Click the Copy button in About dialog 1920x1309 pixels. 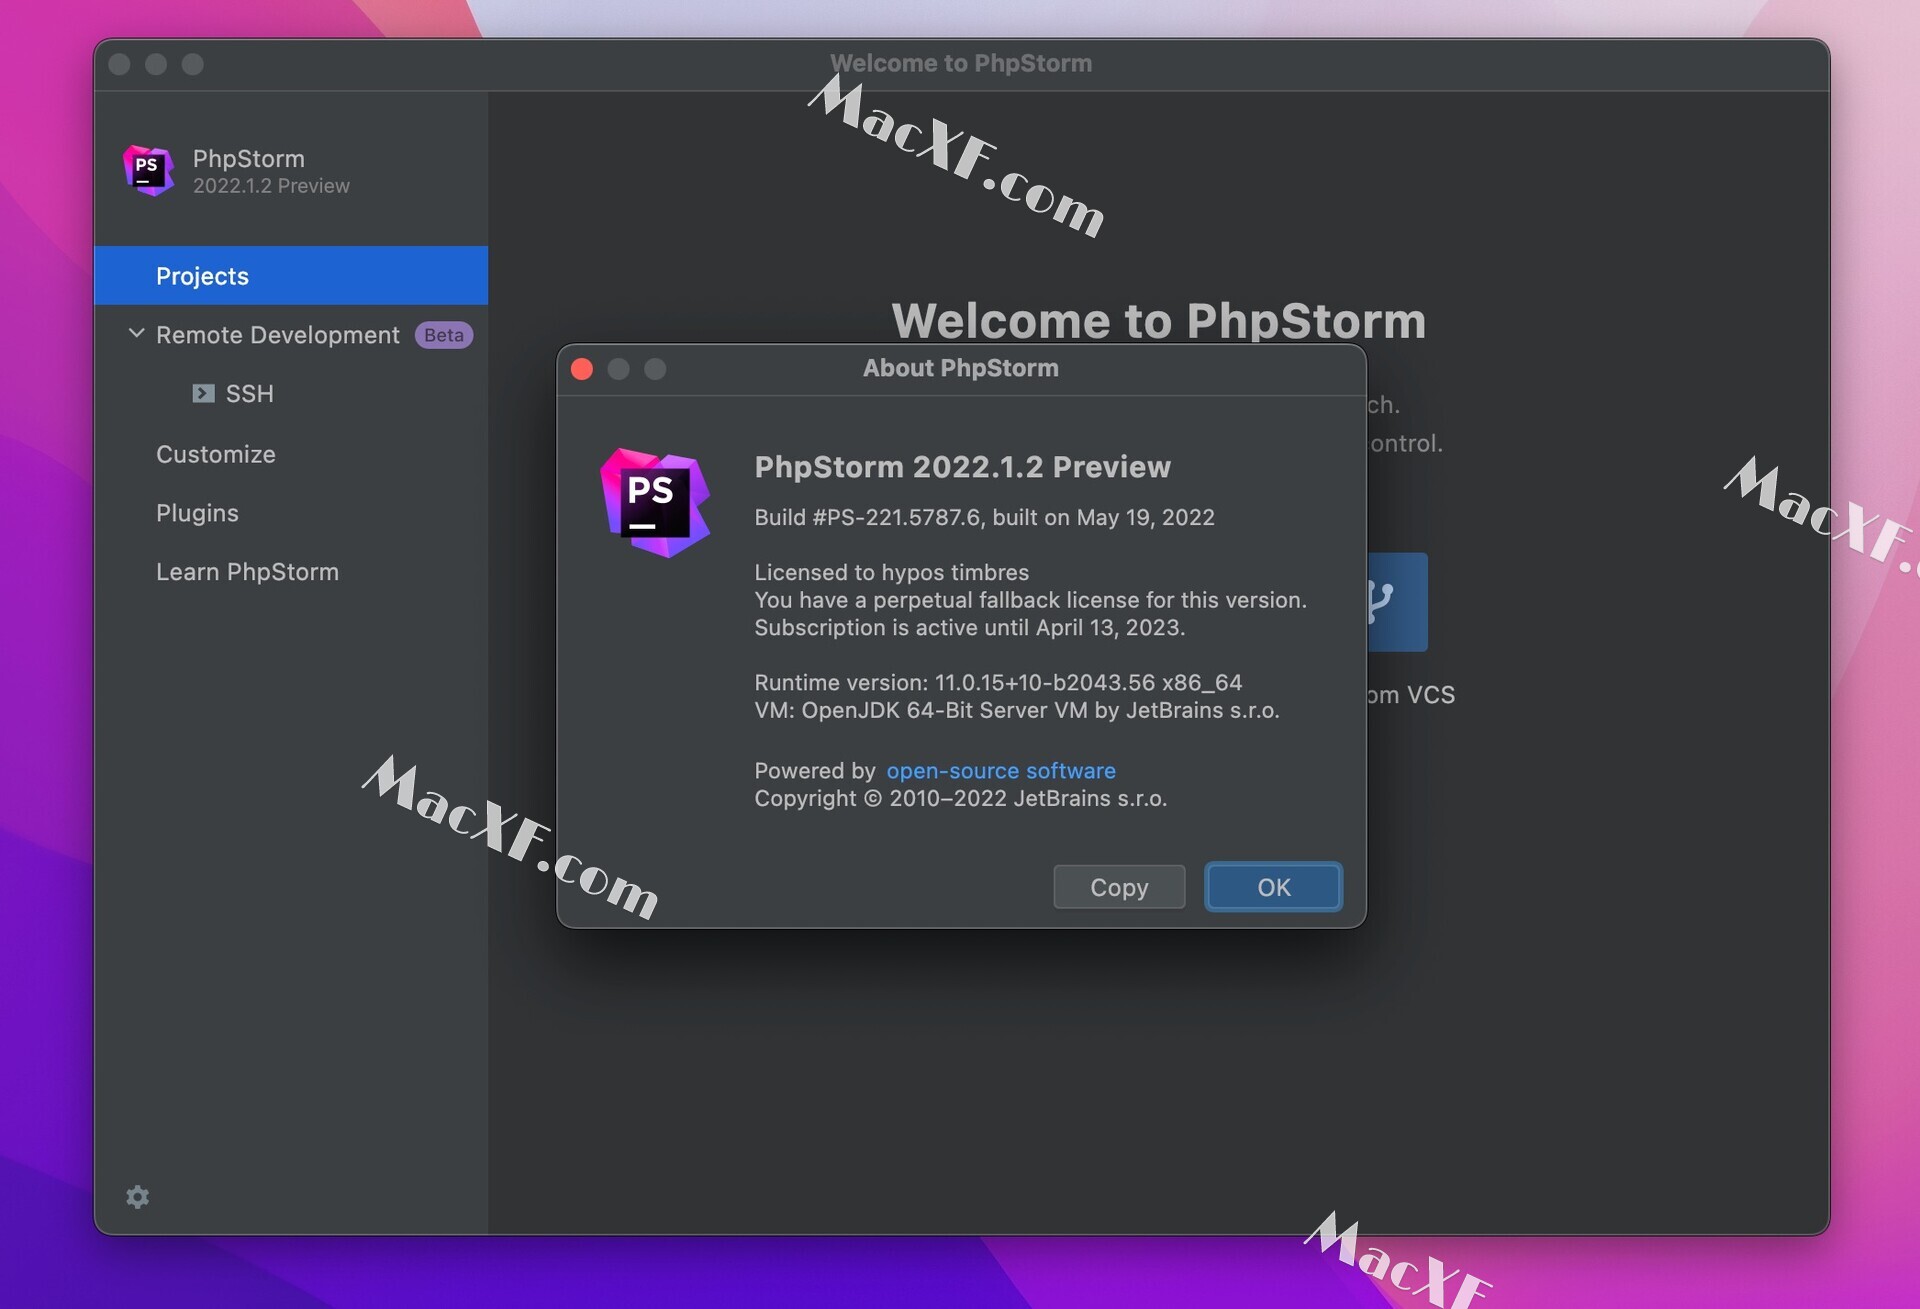click(1119, 887)
